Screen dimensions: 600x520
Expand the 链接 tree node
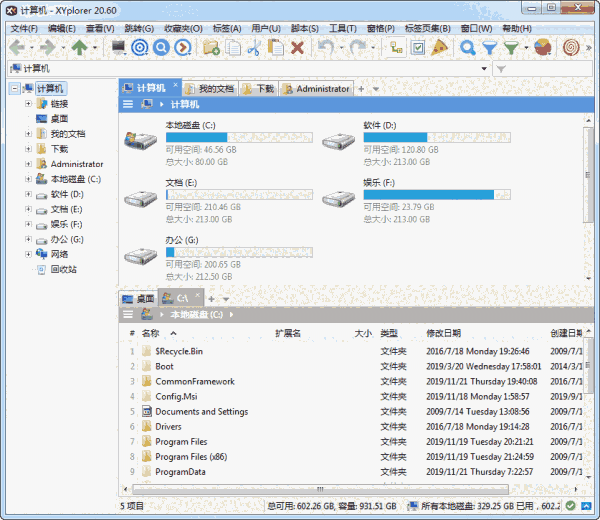[x=28, y=104]
